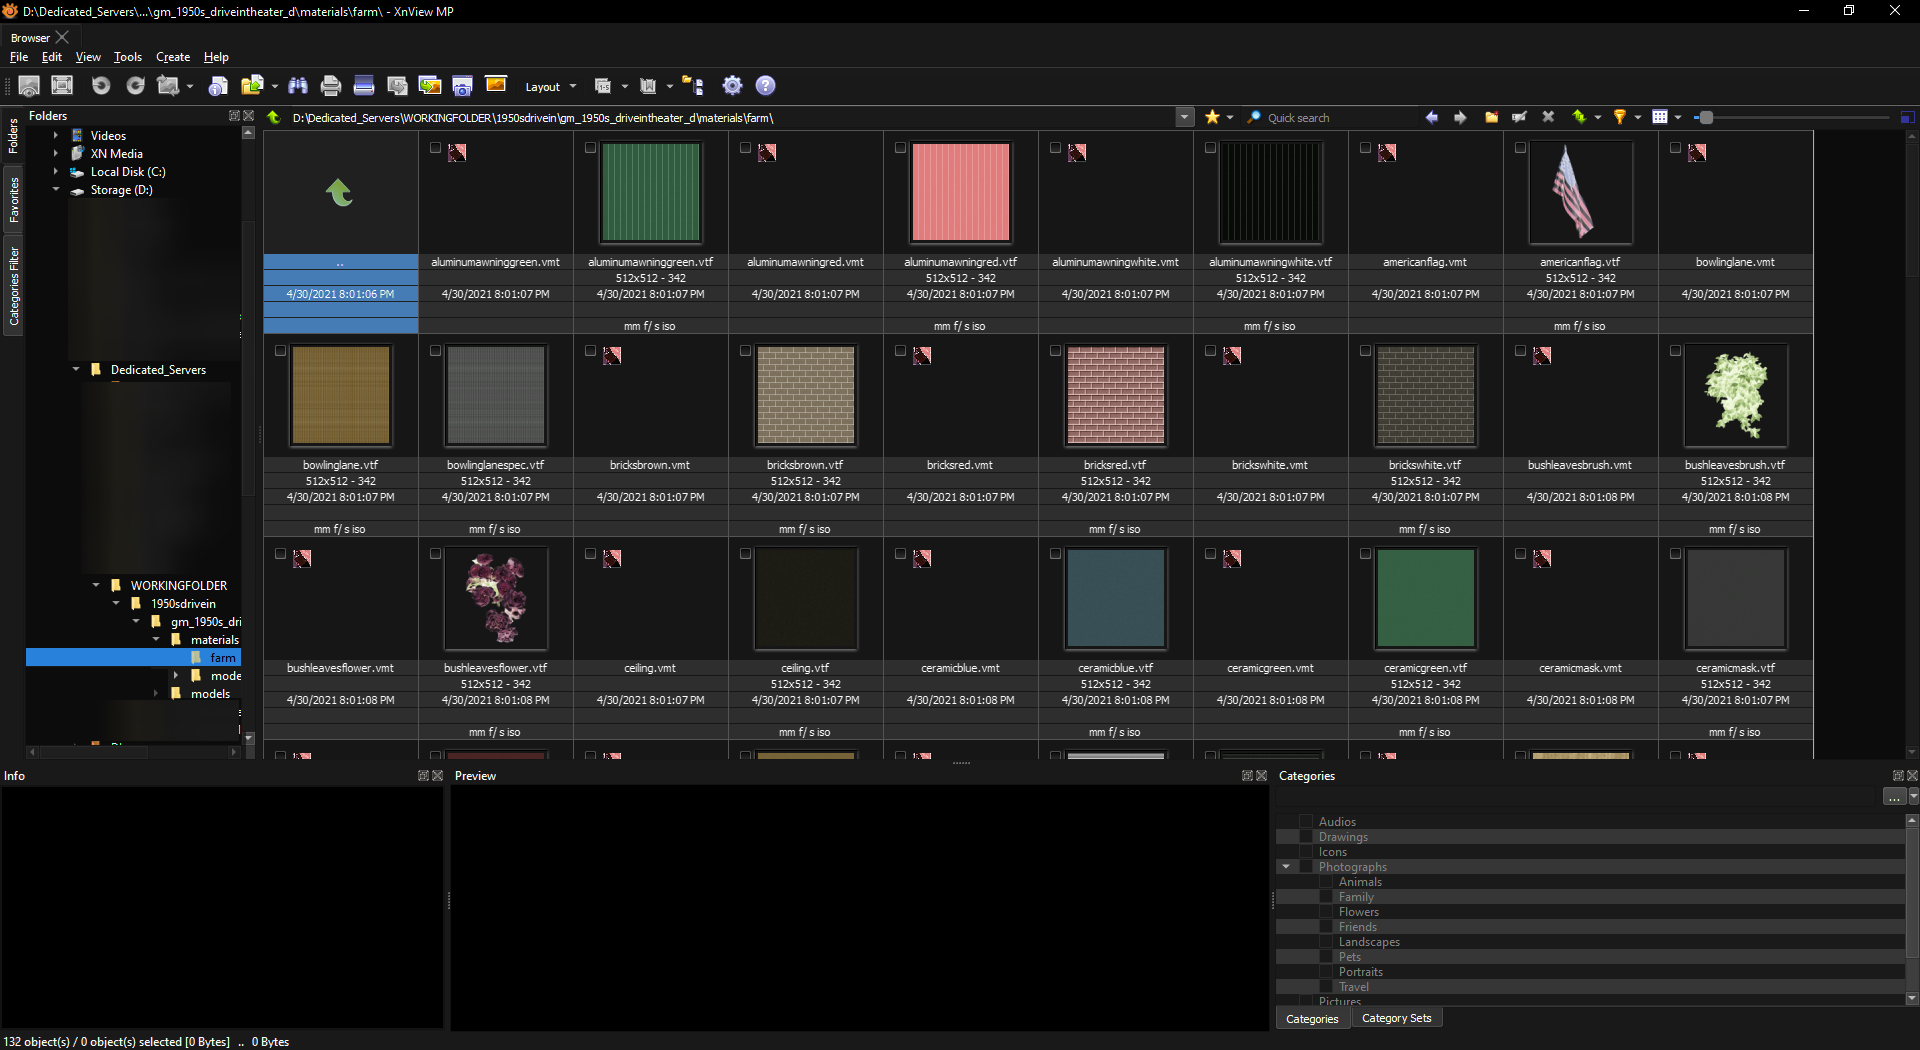Click the thumbnail size slider handle
Image resolution: width=1920 pixels, height=1050 pixels.
click(x=1706, y=117)
